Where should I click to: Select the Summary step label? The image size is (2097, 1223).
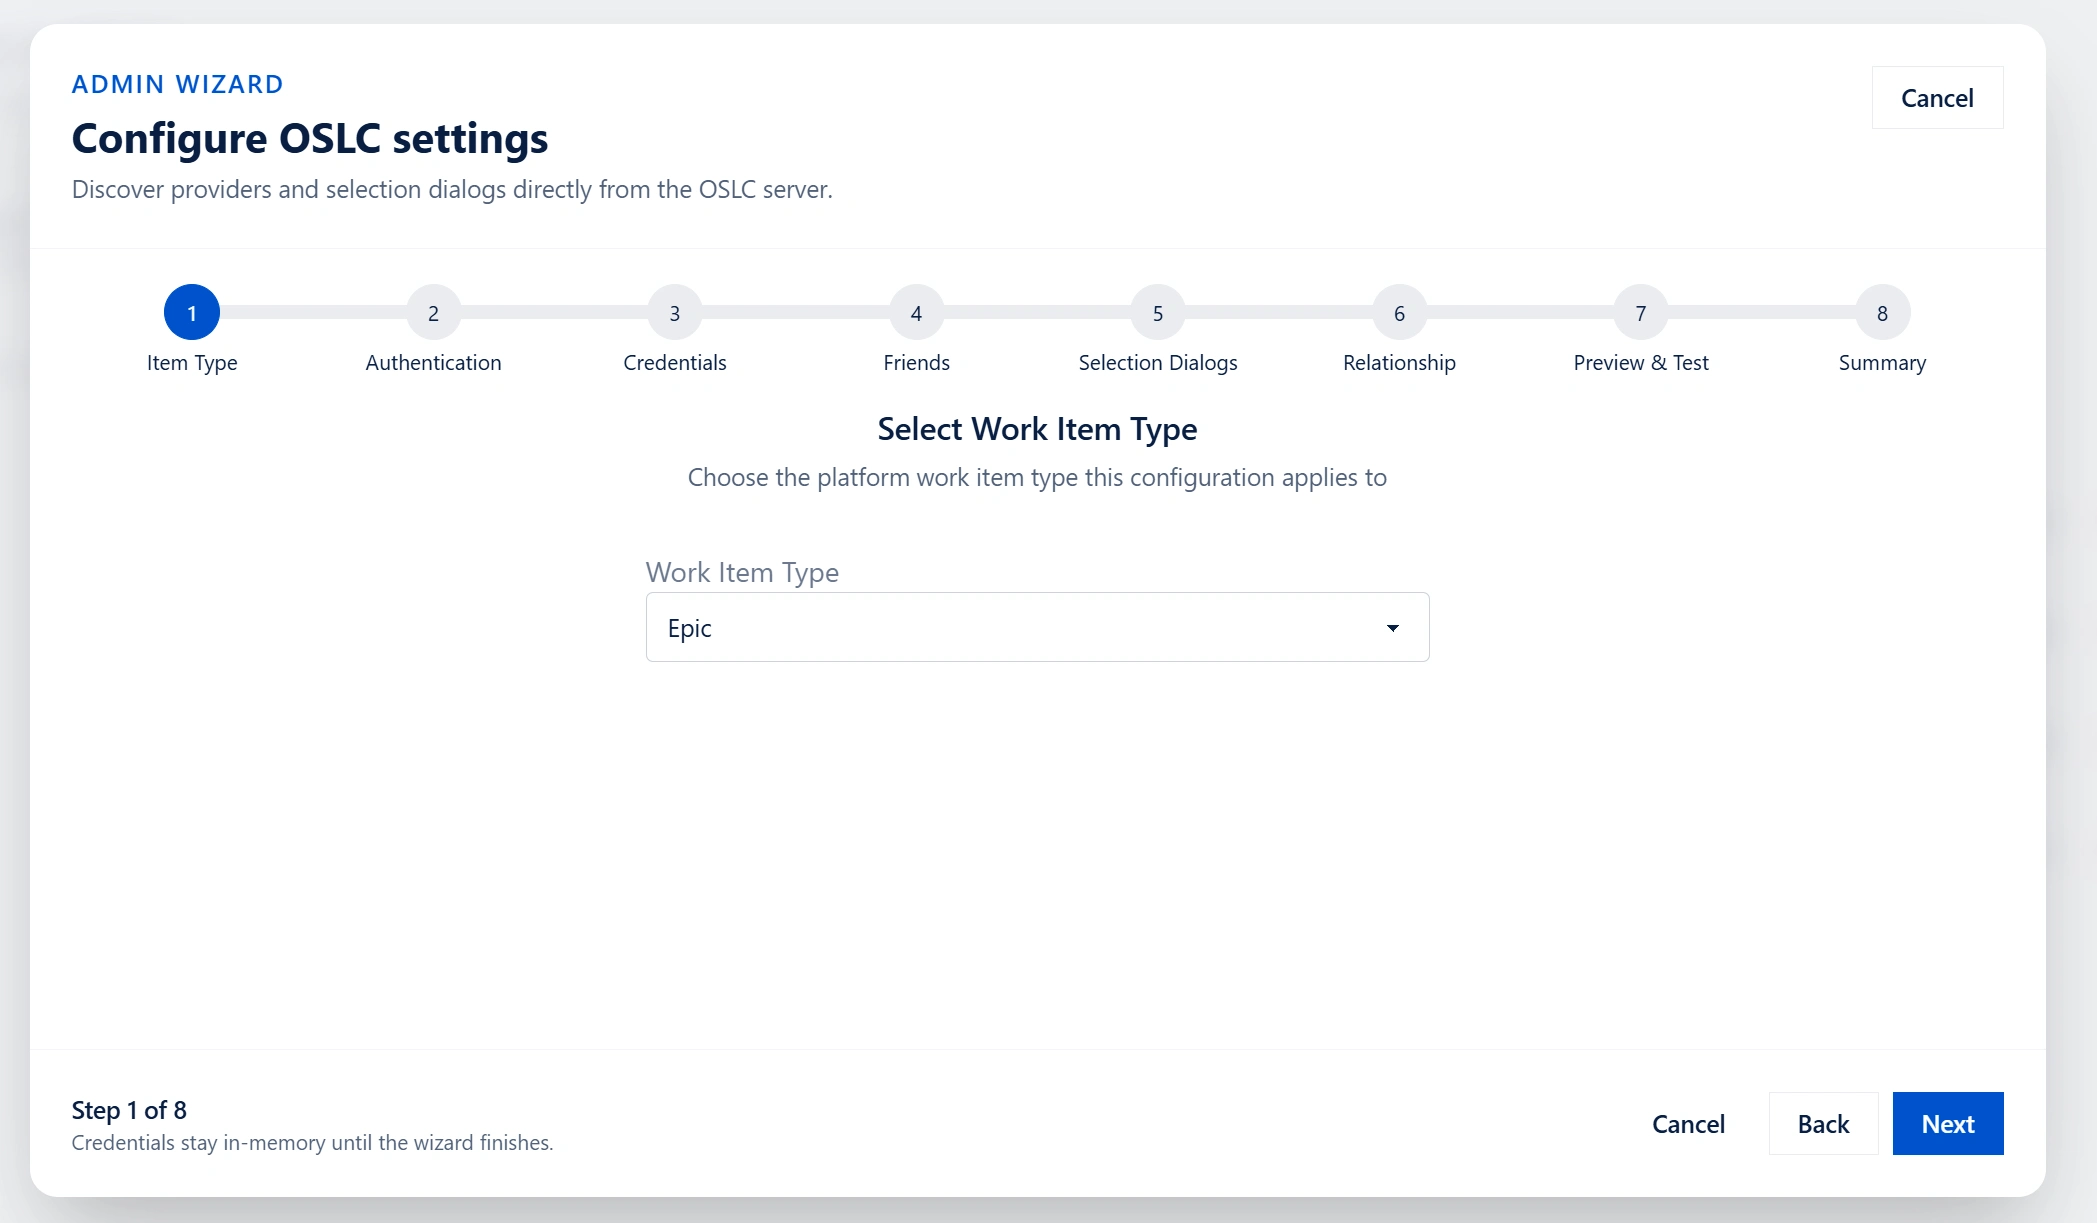(x=1882, y=363)
